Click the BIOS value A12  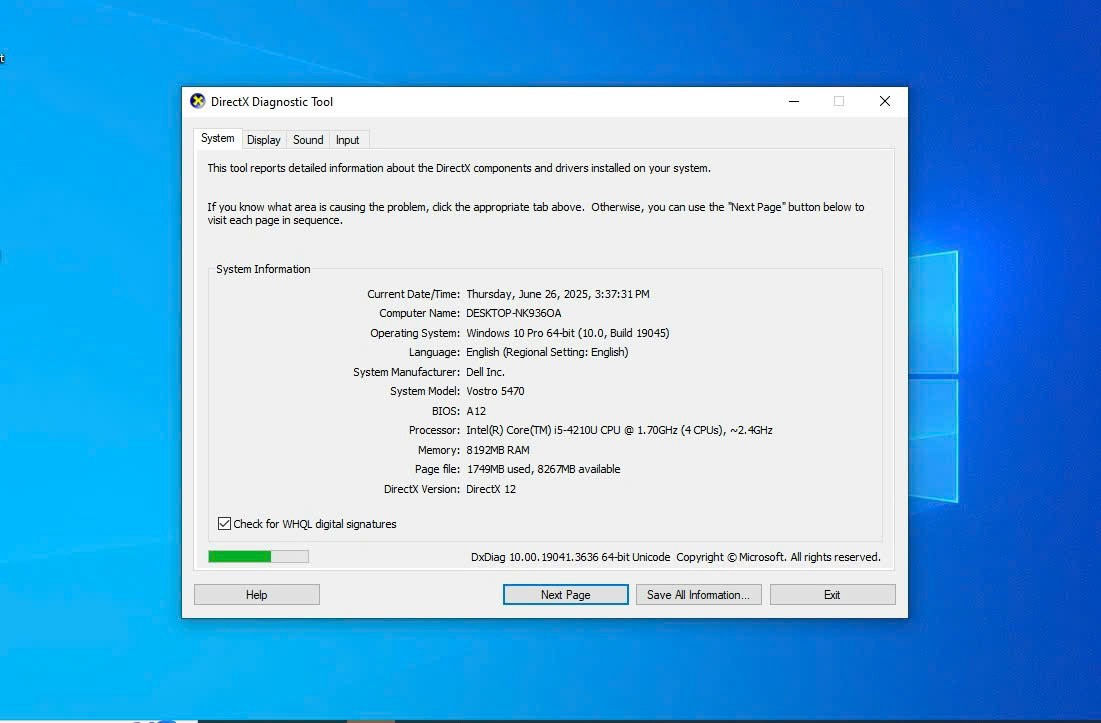[x=476, y=411]
